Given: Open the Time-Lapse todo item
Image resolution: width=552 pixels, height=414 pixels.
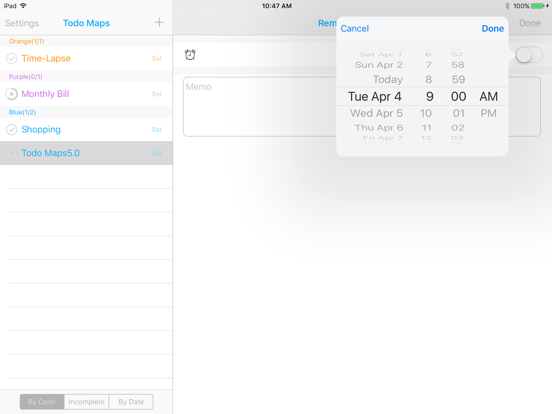Looking at the screenshot, I should pos(86,58).
